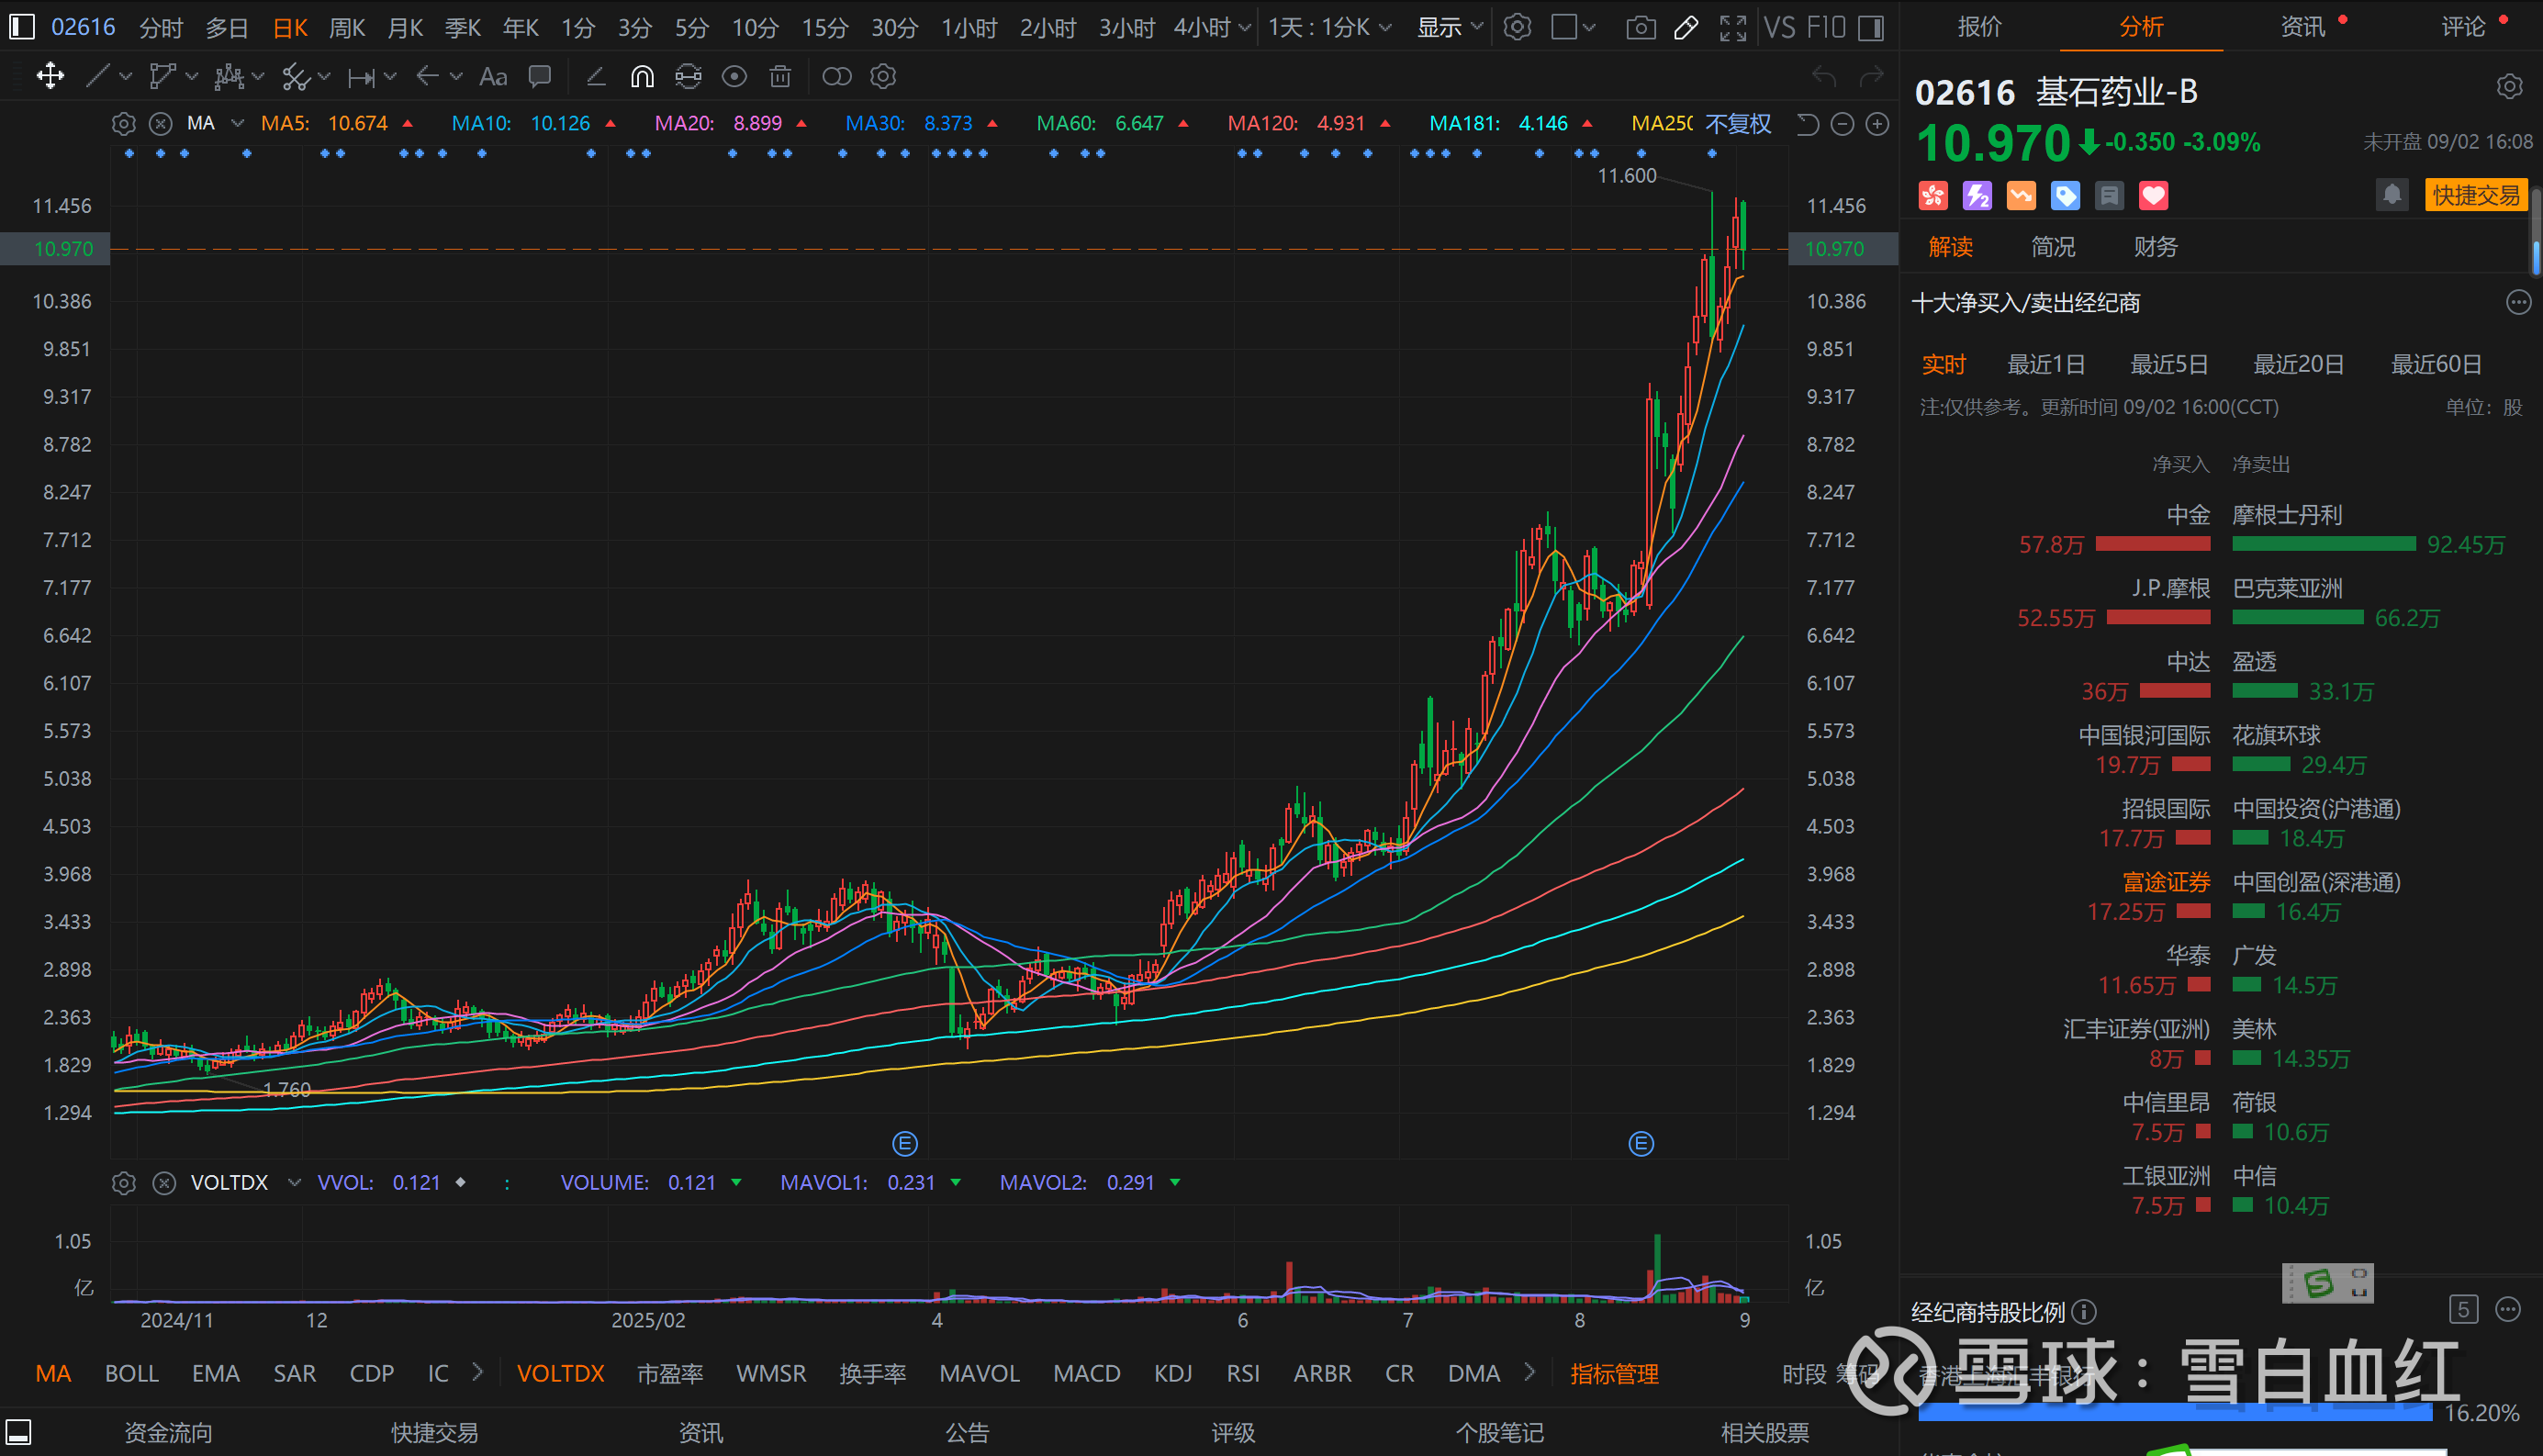Open the 资讯 tab in right panel
Viewport: 2543px width, 1456px height.
[2302, 27]
